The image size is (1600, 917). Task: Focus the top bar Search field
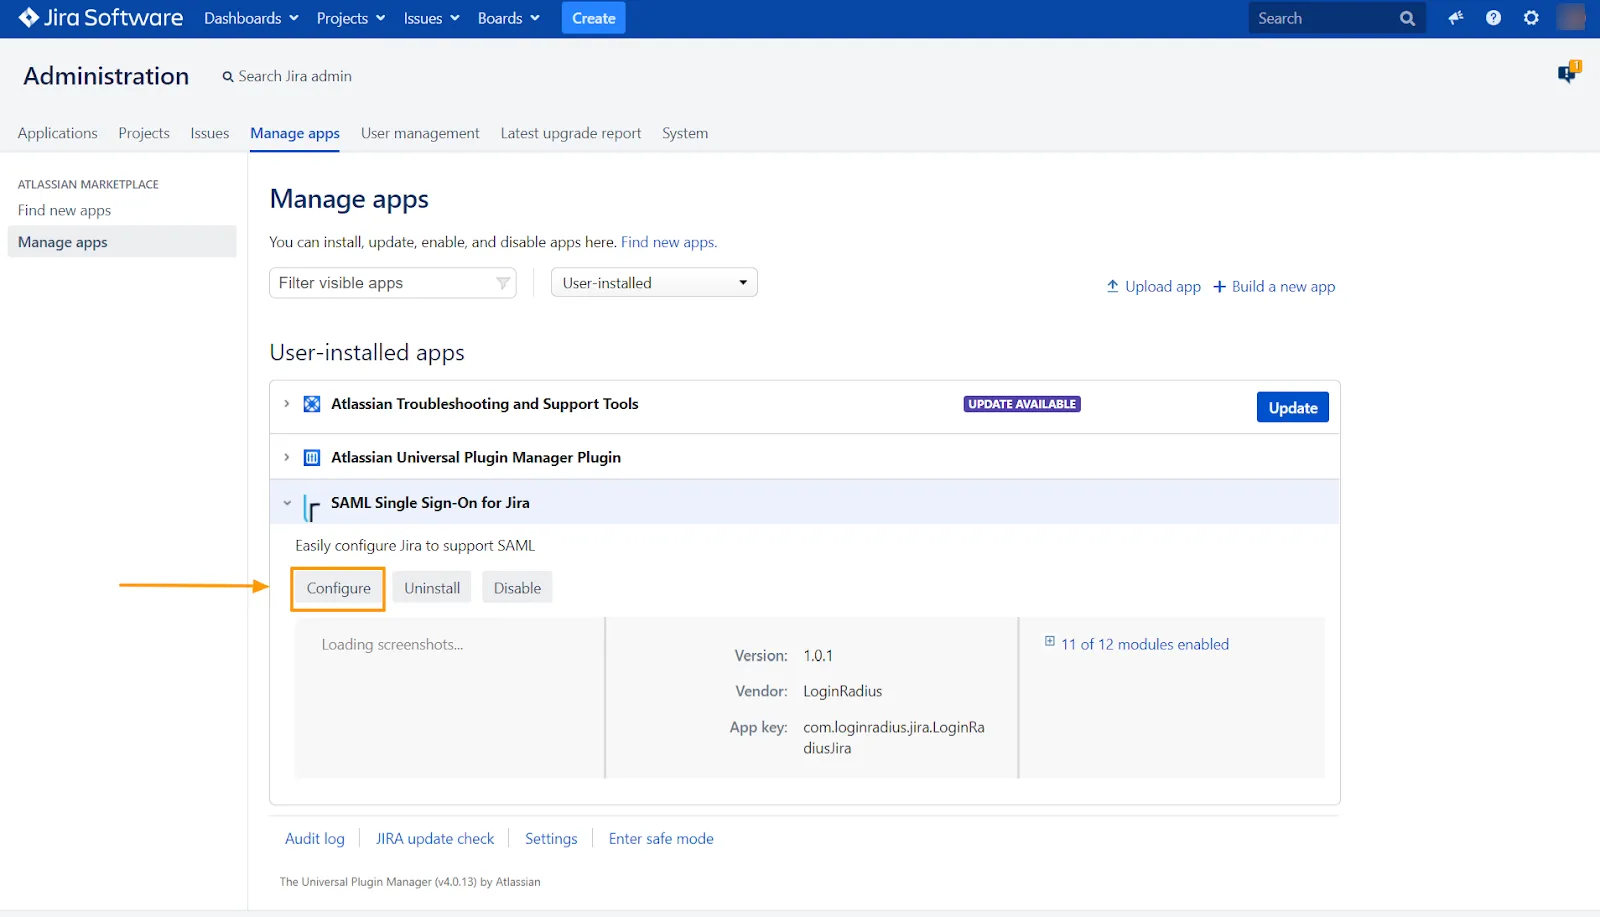pos(1337,18)
